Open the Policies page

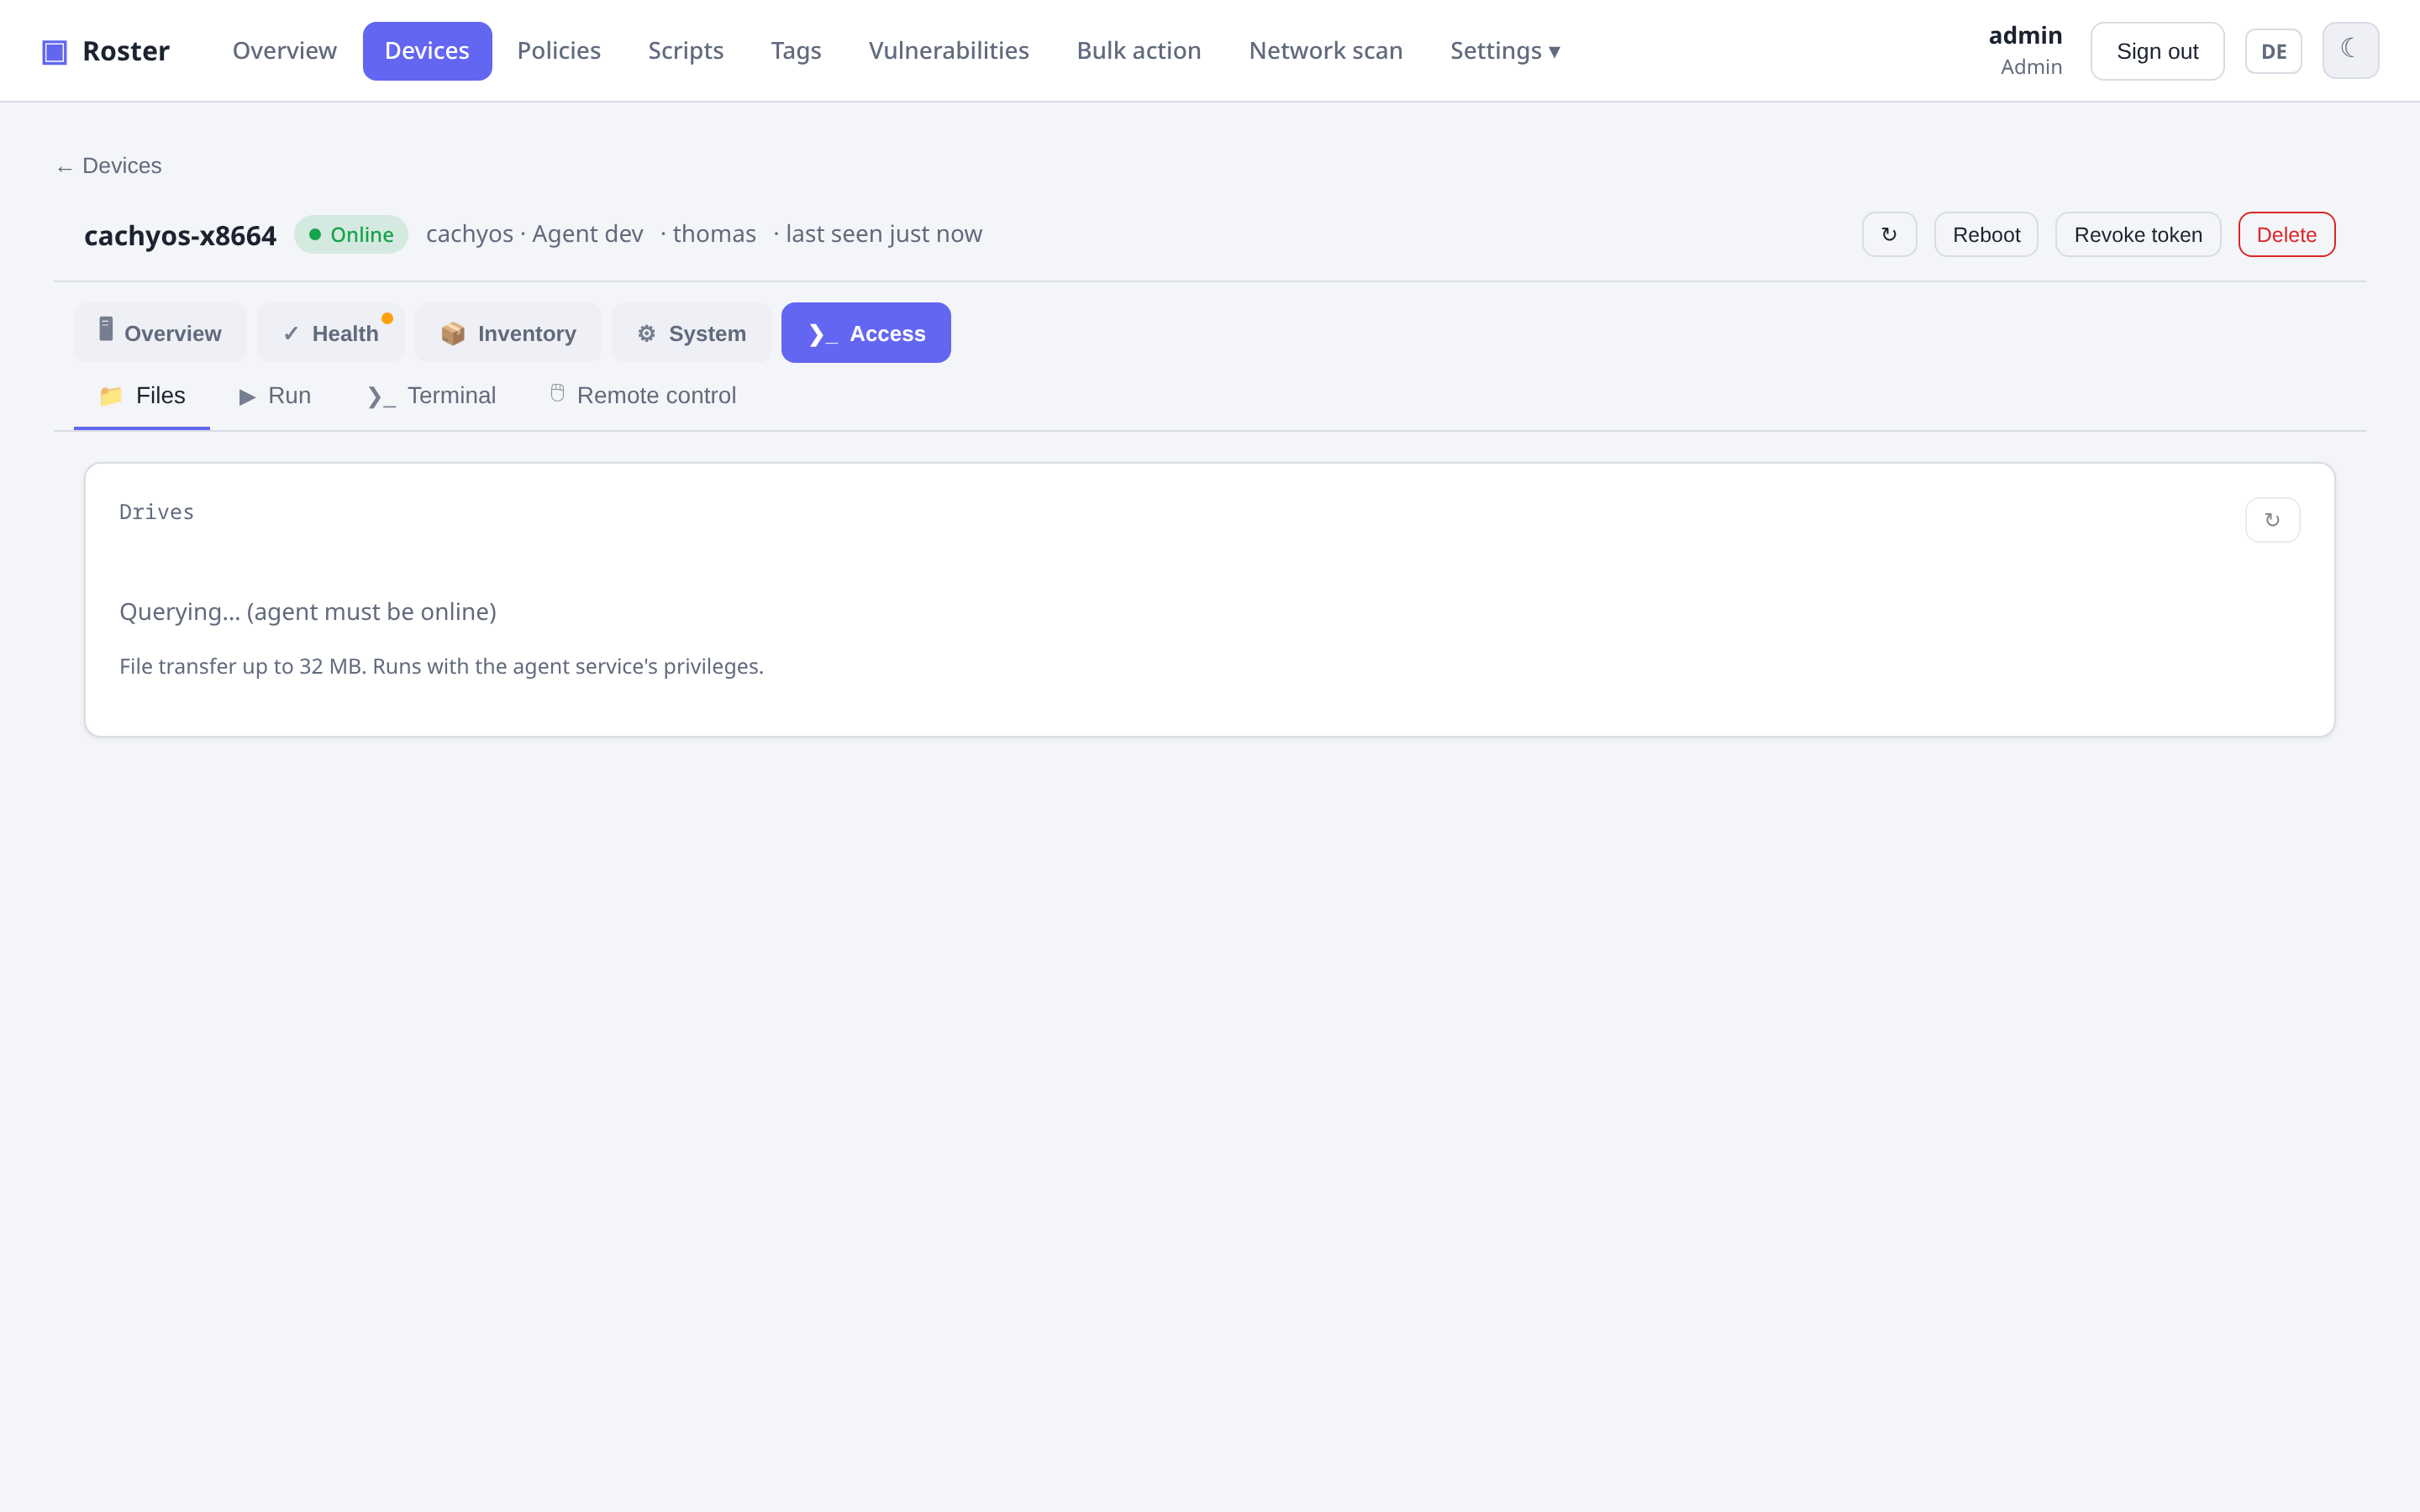point(558,51)
